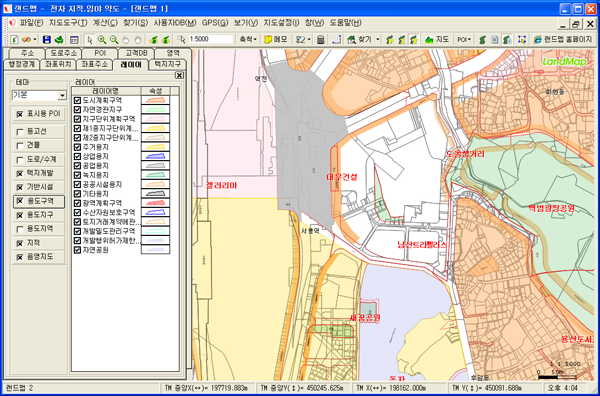Toggle the 기반시설 option
This screenshot has width=600, height=396.
[x=20, y=187]
